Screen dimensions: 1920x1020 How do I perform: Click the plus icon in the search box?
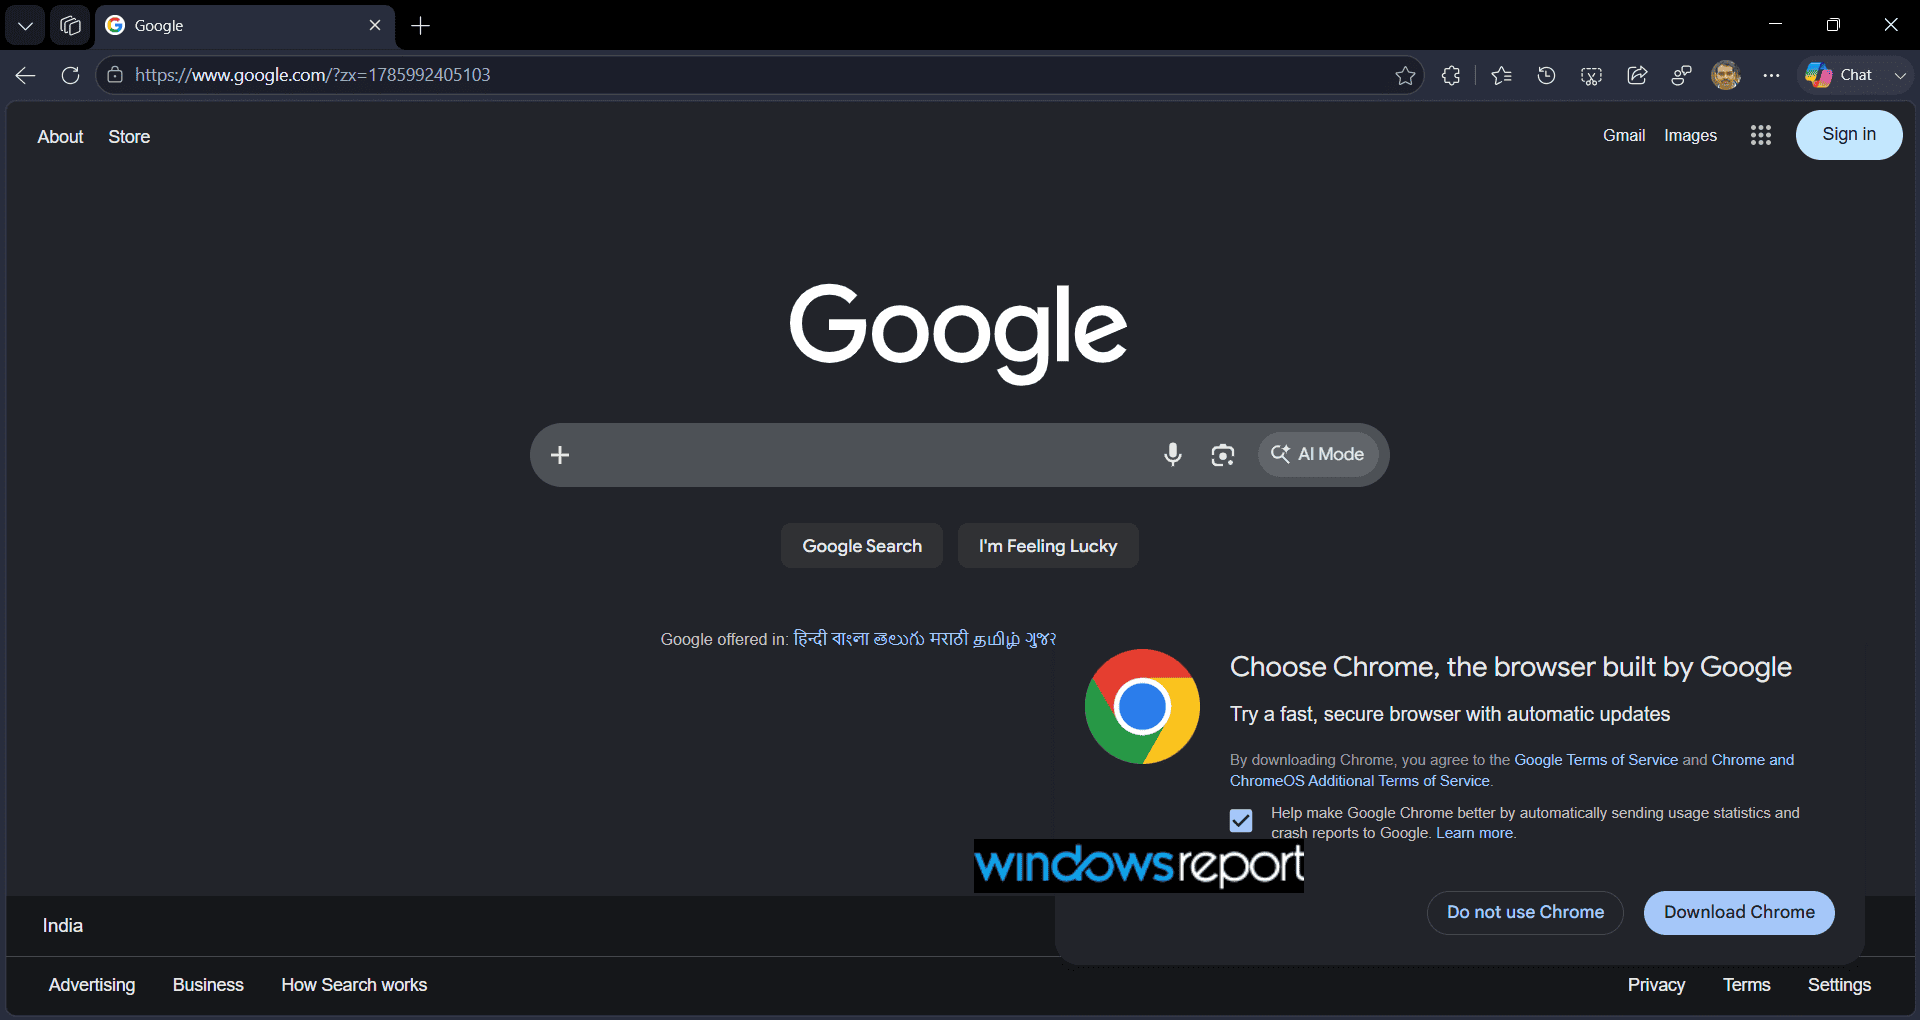point(560,455)
